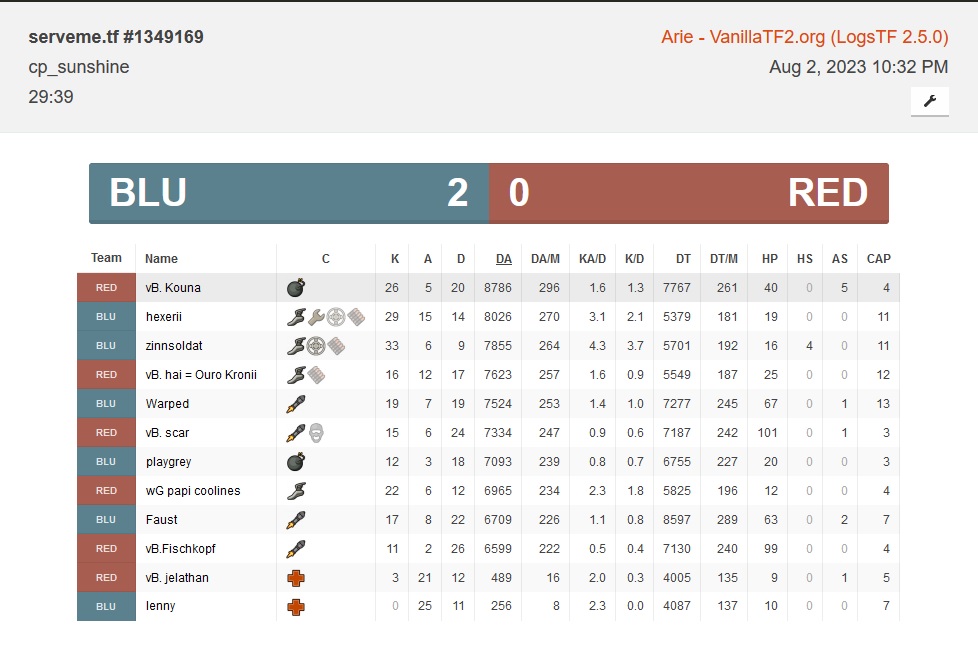Click lenny's medic cross class icon

[296, 606]
